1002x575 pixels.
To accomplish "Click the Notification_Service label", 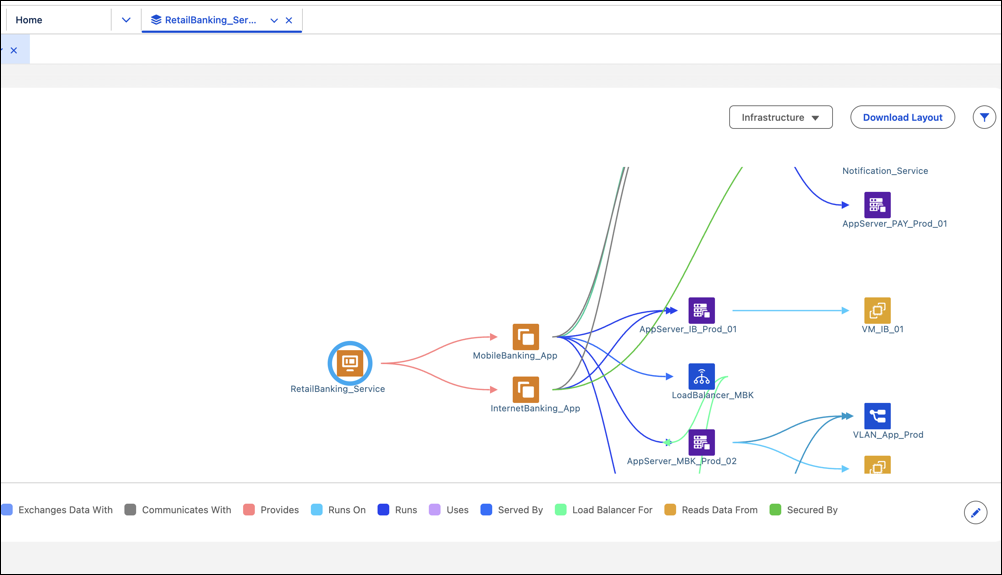I will [885, 171].
